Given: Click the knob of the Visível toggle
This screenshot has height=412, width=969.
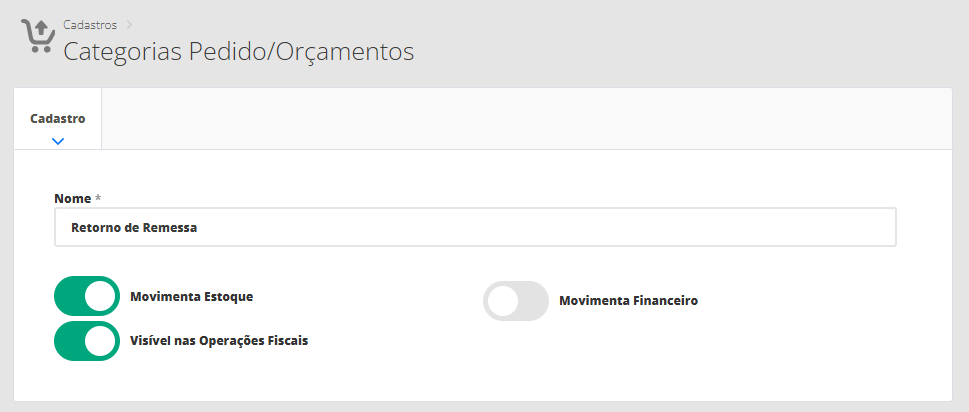Looking at the screenshot, I should click(101, 341).
